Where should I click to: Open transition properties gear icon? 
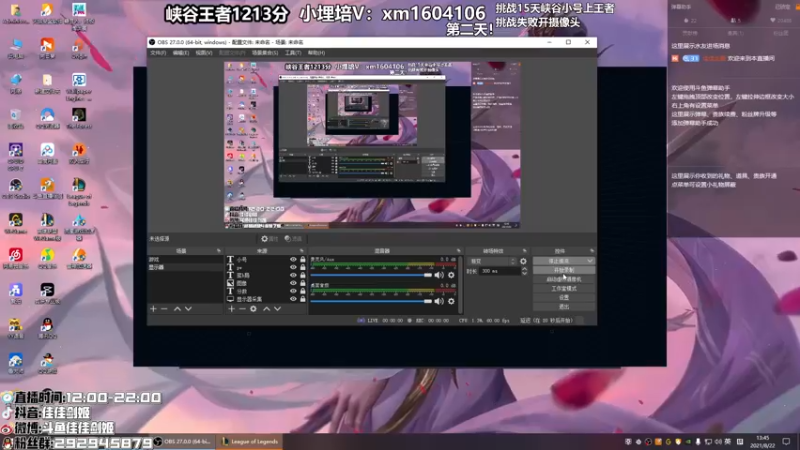[523, 261]
